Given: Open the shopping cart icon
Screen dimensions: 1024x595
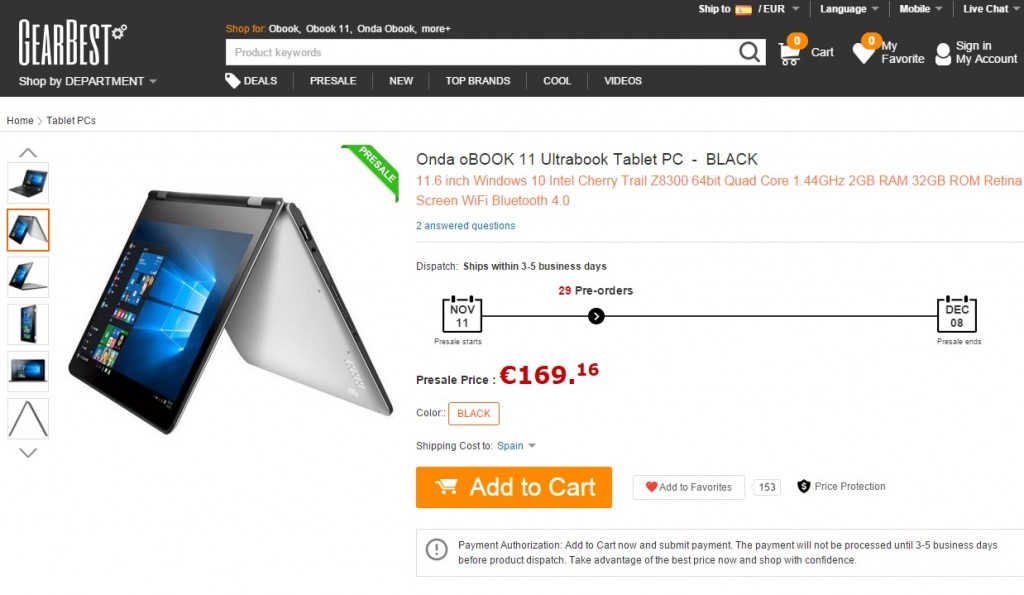Looking at the screenshot, I should coord(790,54).
